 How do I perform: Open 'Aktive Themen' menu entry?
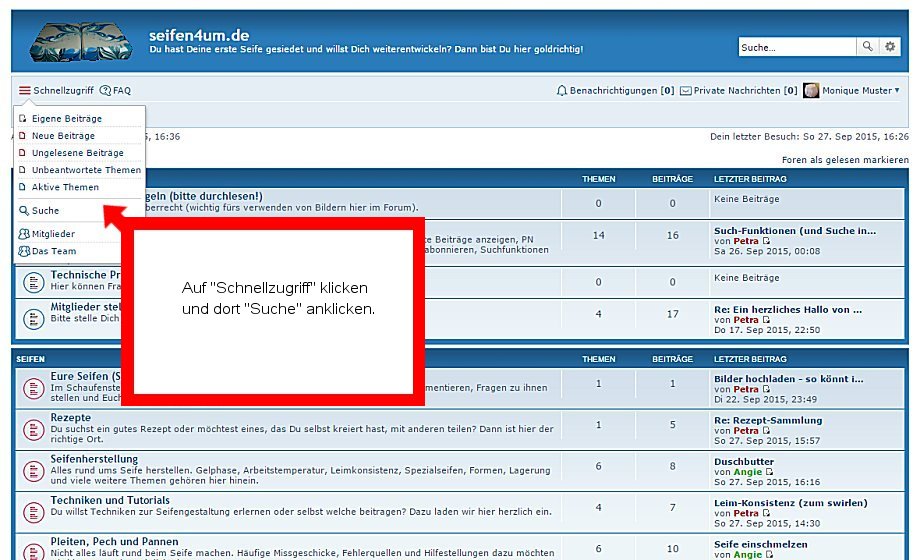65,187
